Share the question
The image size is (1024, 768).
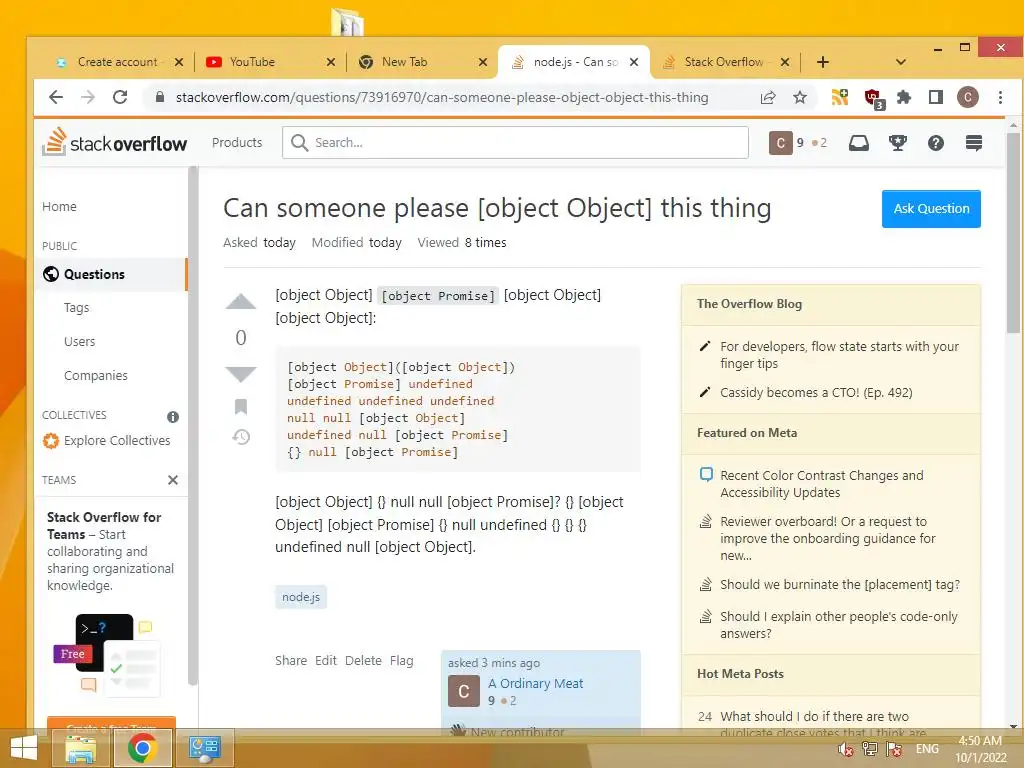tap(291, 660)
